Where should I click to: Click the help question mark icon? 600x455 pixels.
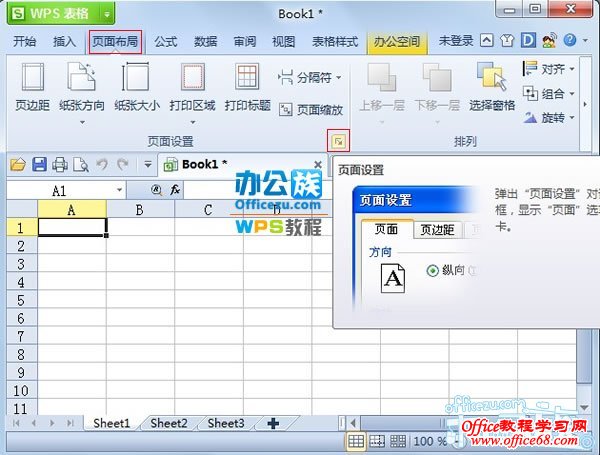(570, 40)
